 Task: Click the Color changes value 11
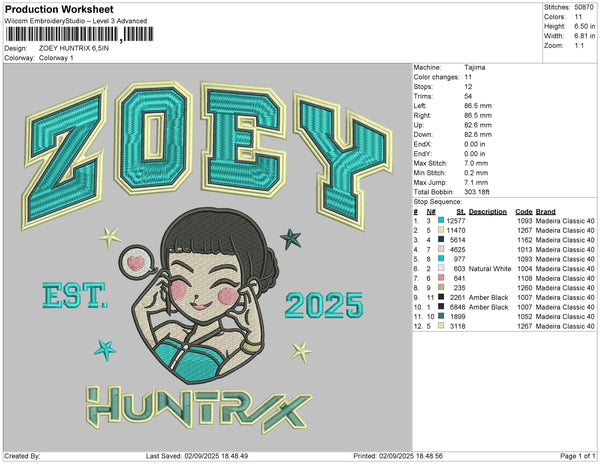[468, 77]
